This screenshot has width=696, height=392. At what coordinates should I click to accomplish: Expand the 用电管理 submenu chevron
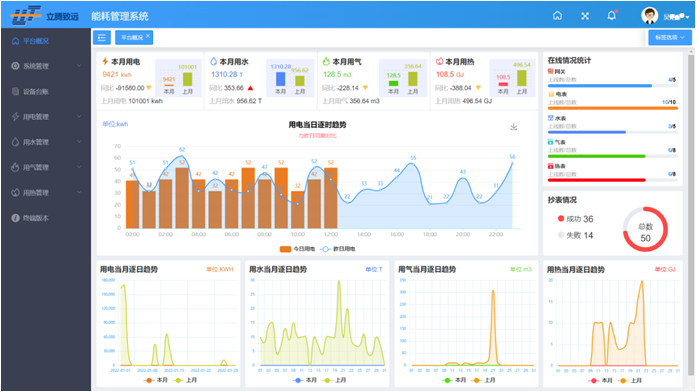(x=79, y=116)
